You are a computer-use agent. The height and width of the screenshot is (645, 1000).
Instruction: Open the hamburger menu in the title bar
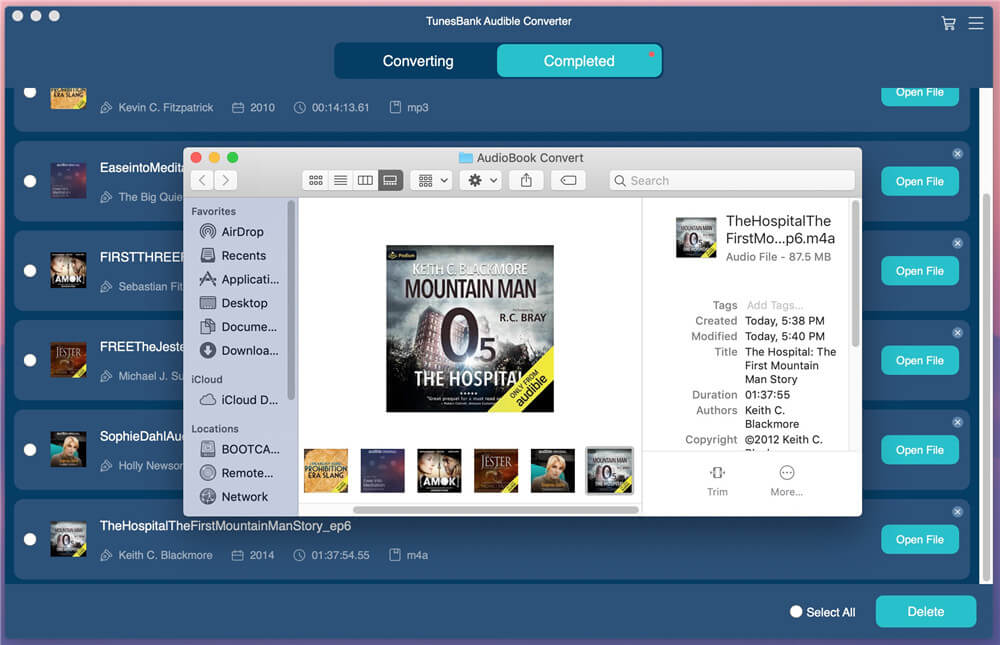coord(977,22)
